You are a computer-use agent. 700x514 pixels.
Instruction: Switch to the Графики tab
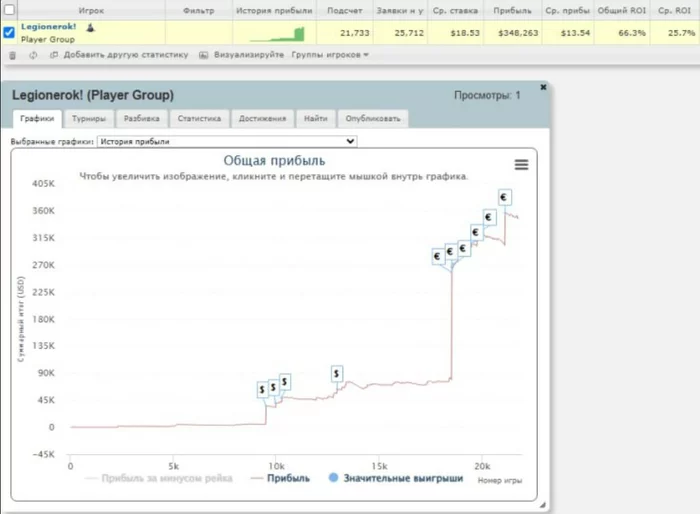[37, 119]
